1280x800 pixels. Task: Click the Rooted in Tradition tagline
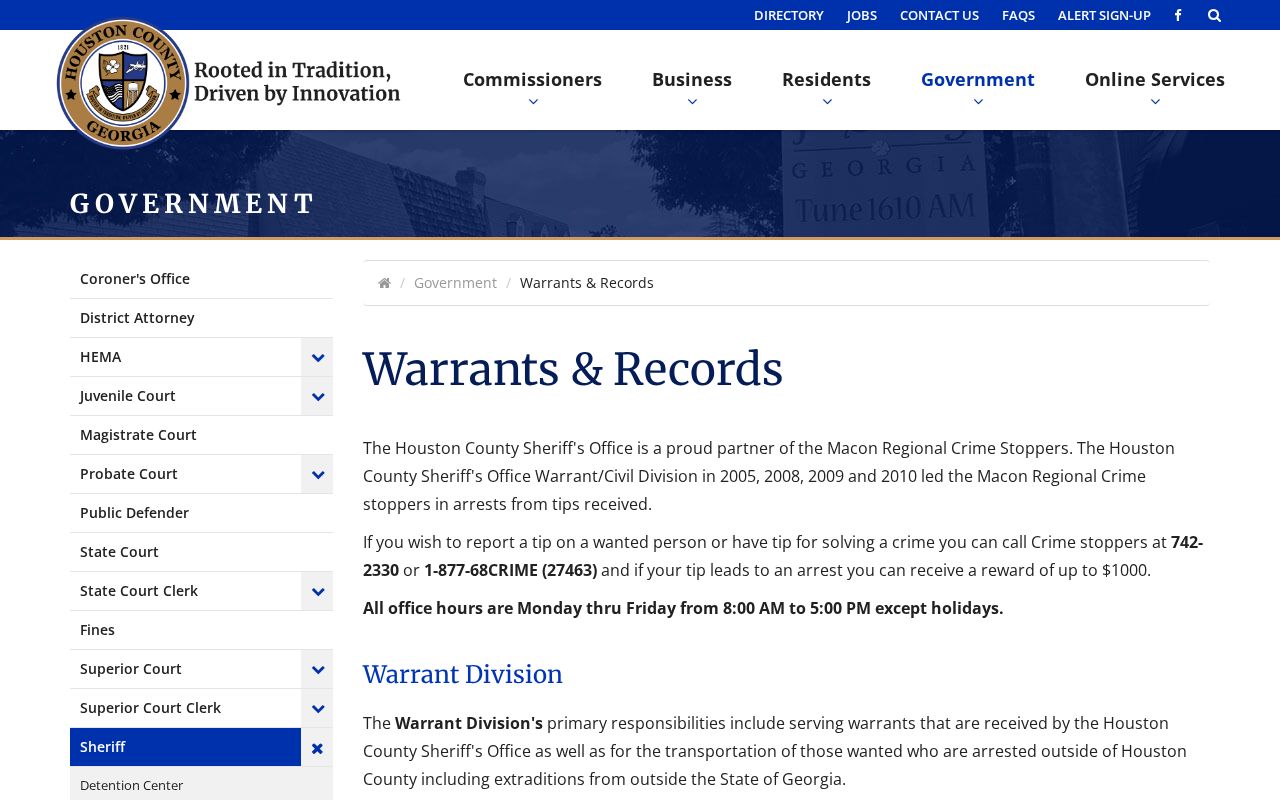297,82
